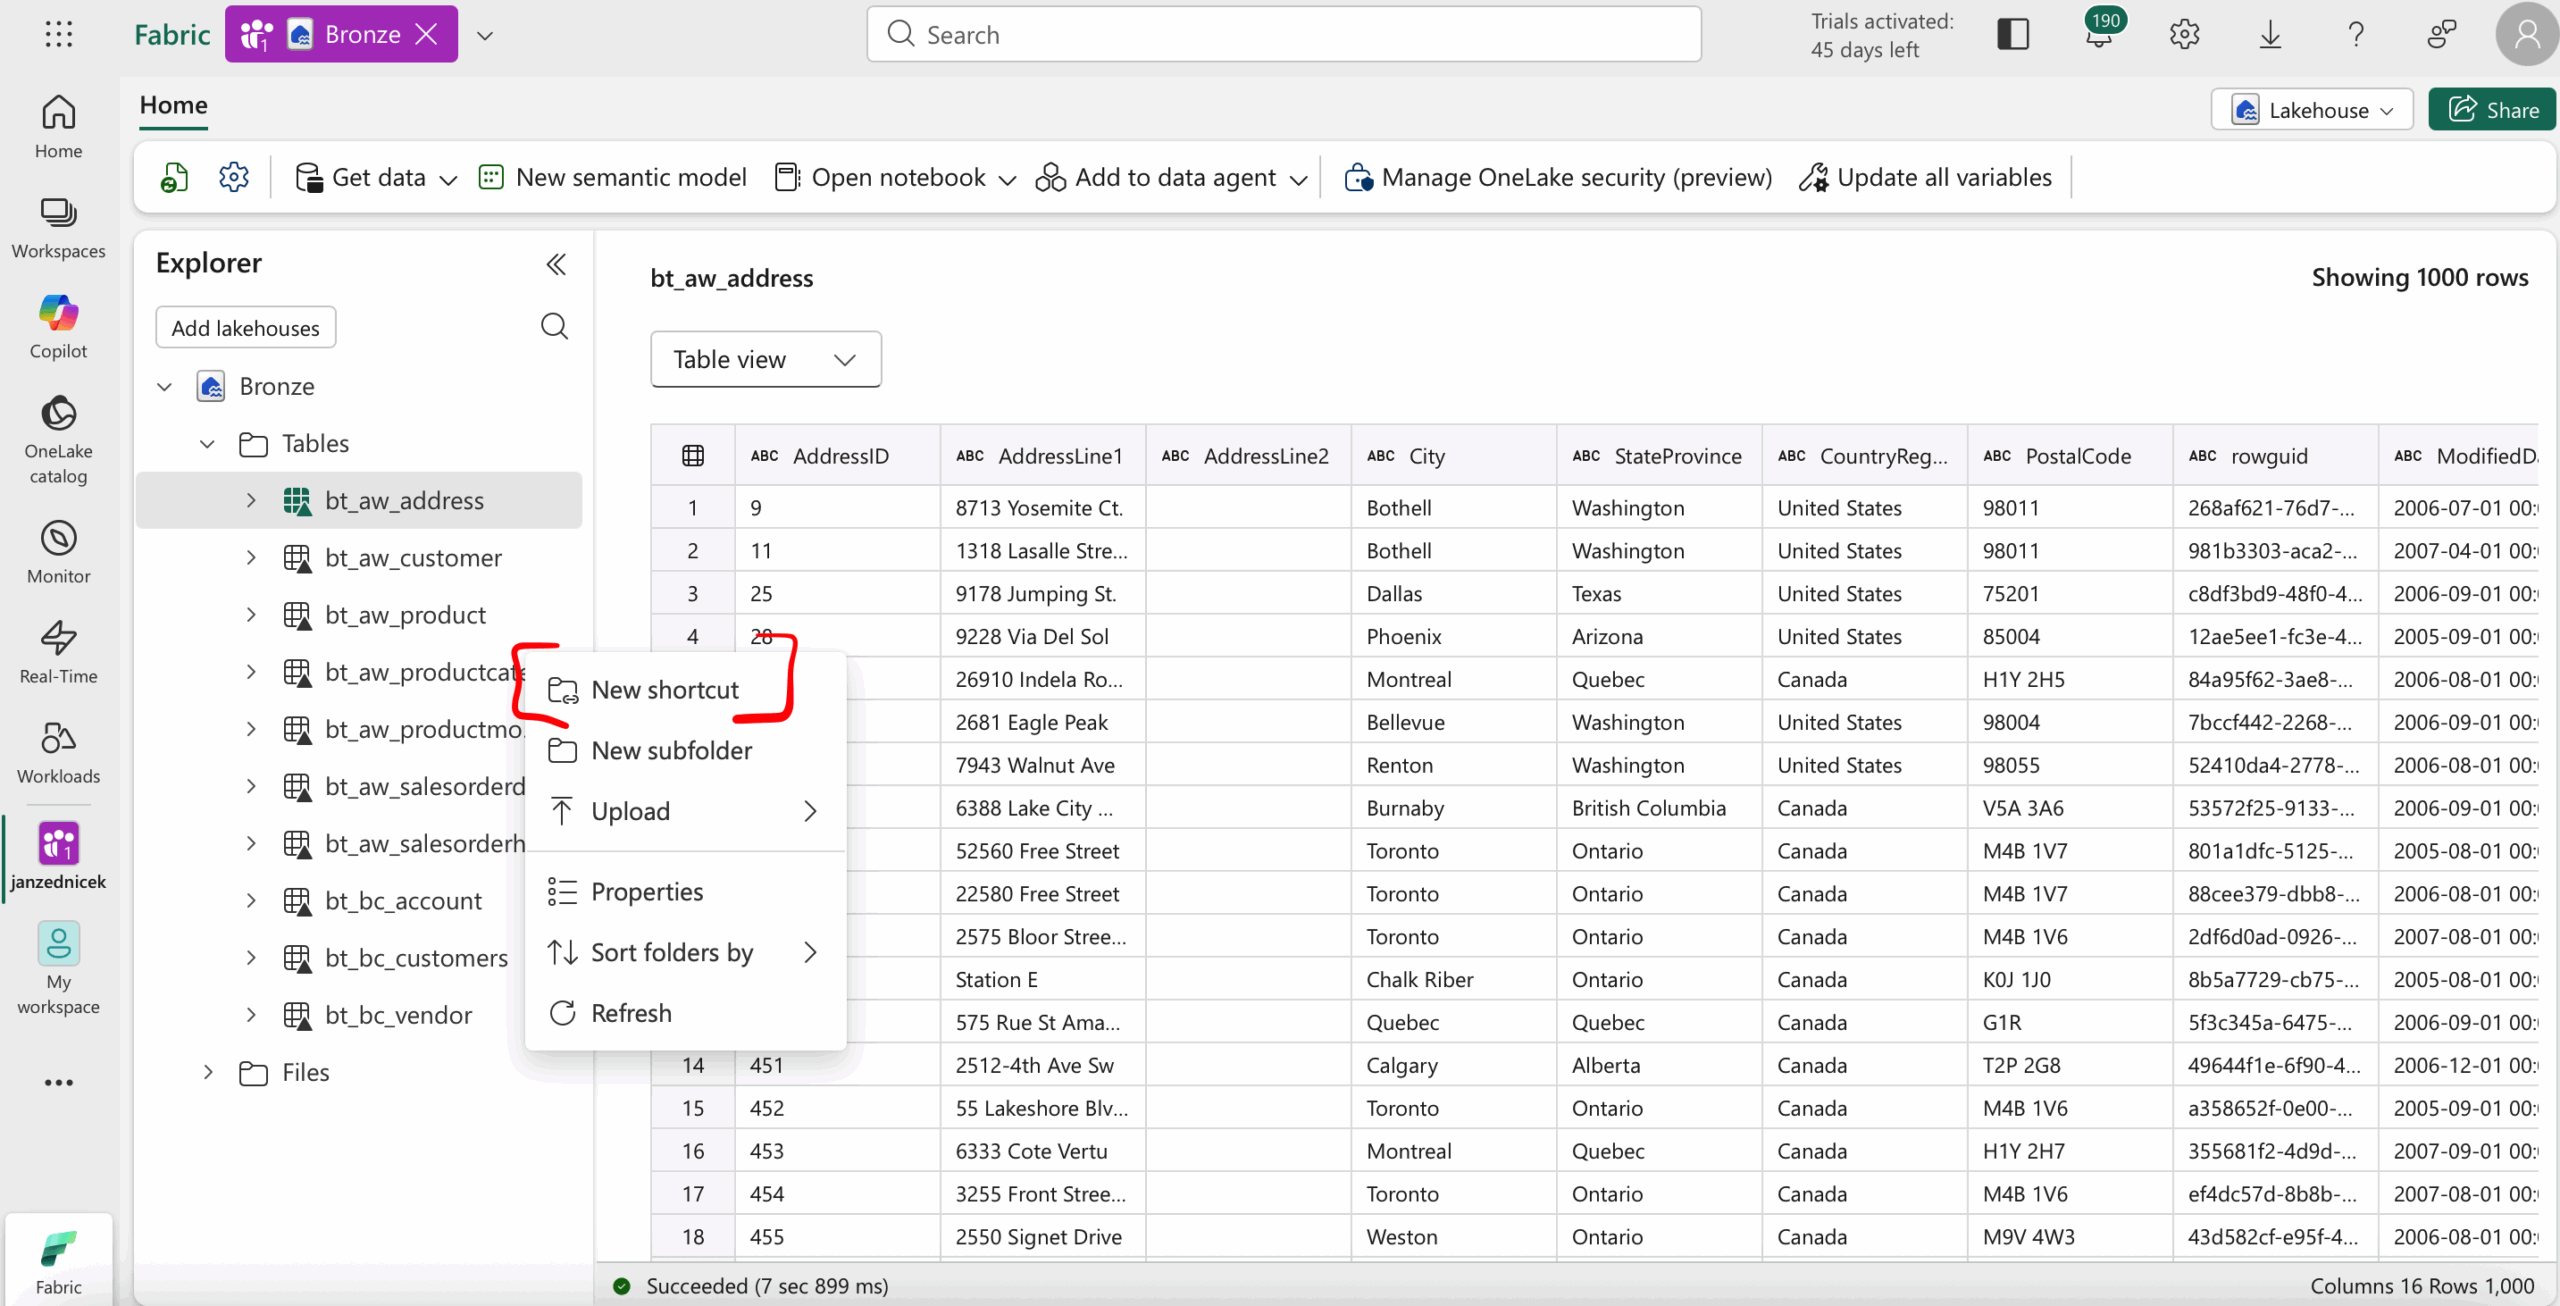Collapse the Tables folder node
Screen dimensions: 2560x1306
[x=208, y=443]
